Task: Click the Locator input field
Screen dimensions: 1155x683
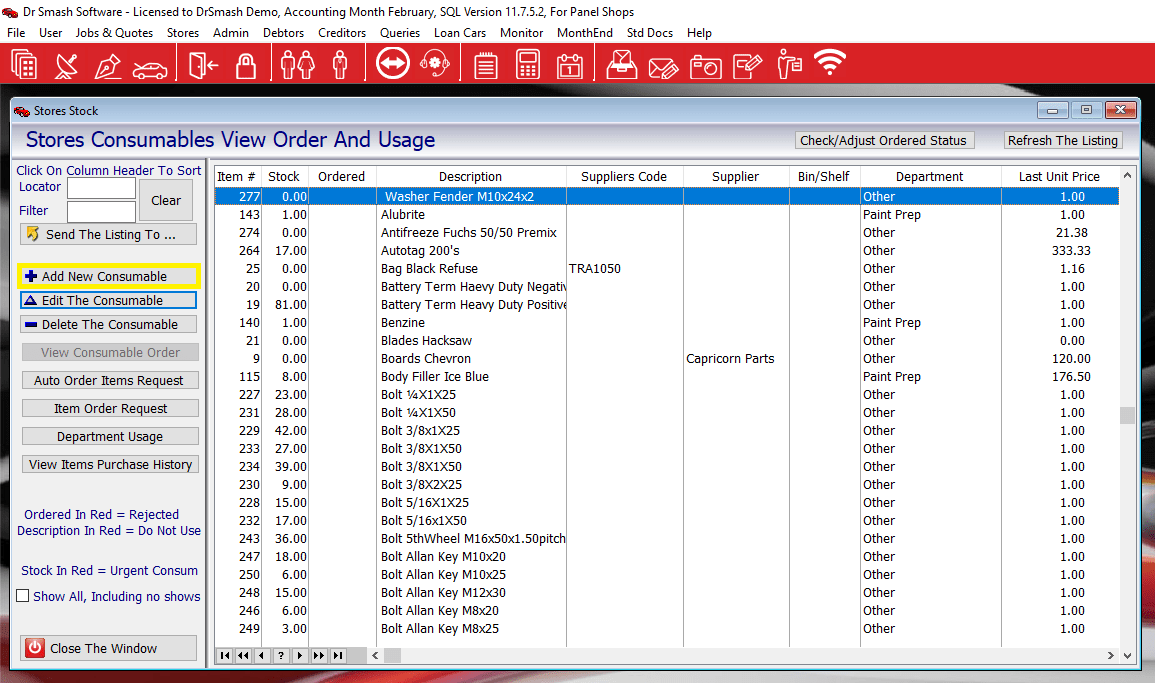Action: pos(101,188)
